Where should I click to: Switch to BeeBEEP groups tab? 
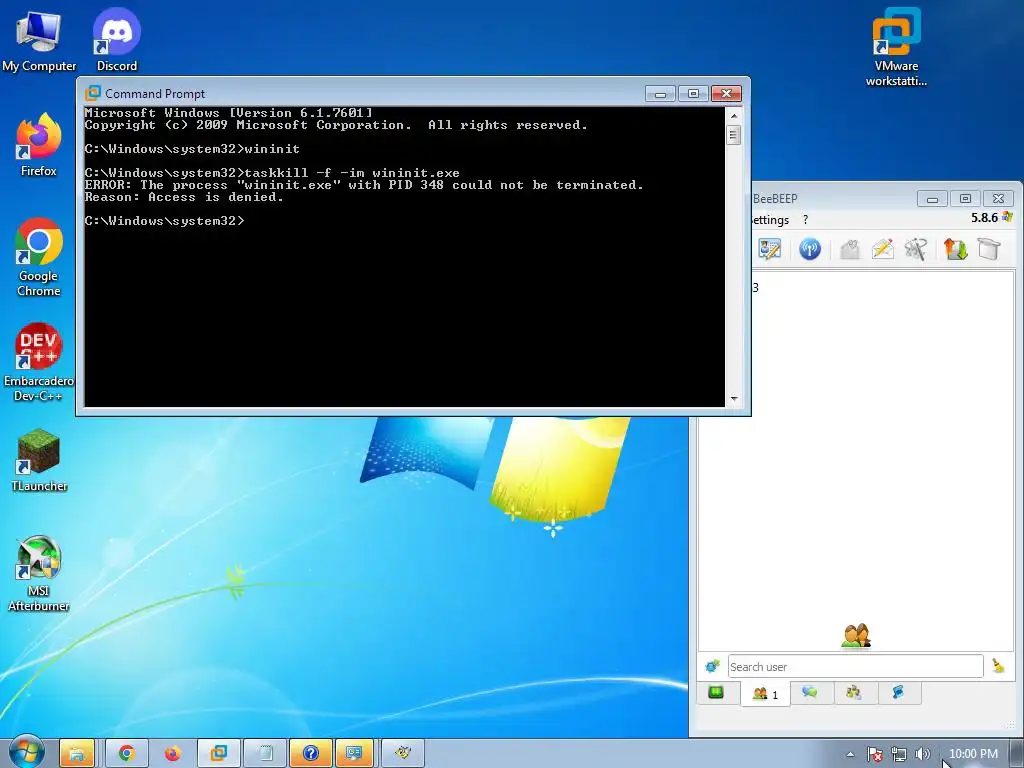[x=854, y=692]
